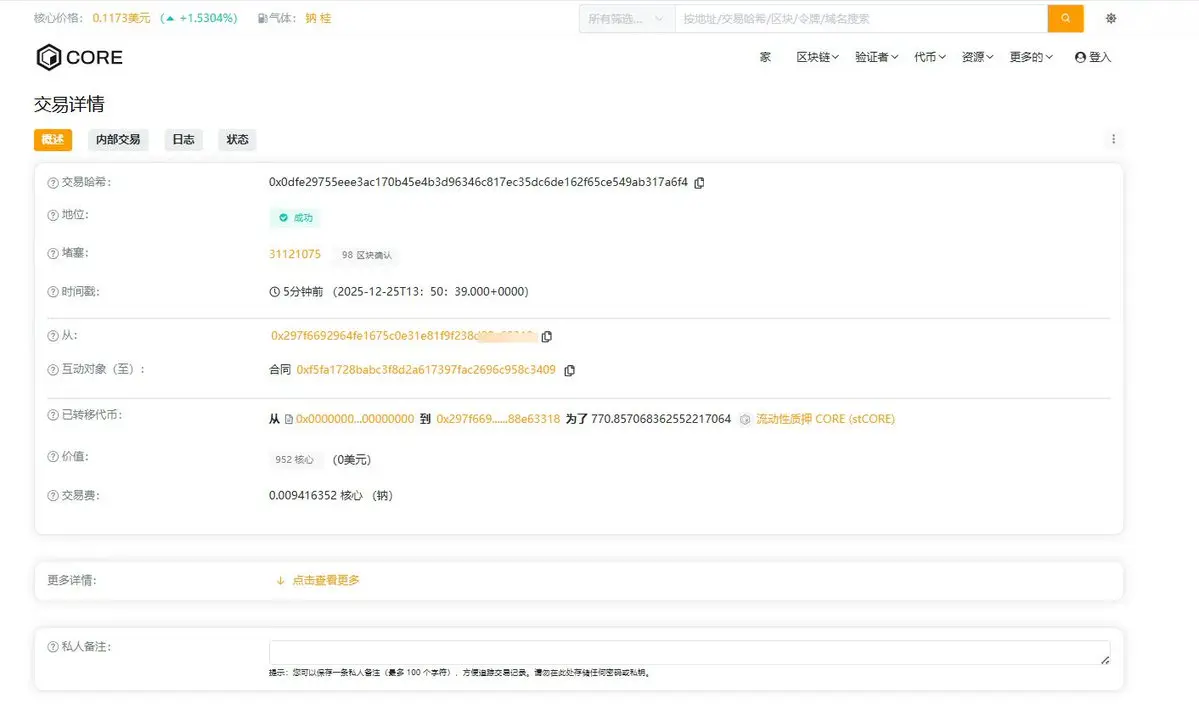Open token sender 0x0000000...00000000
1199x710 pixels.
(355, 420)
